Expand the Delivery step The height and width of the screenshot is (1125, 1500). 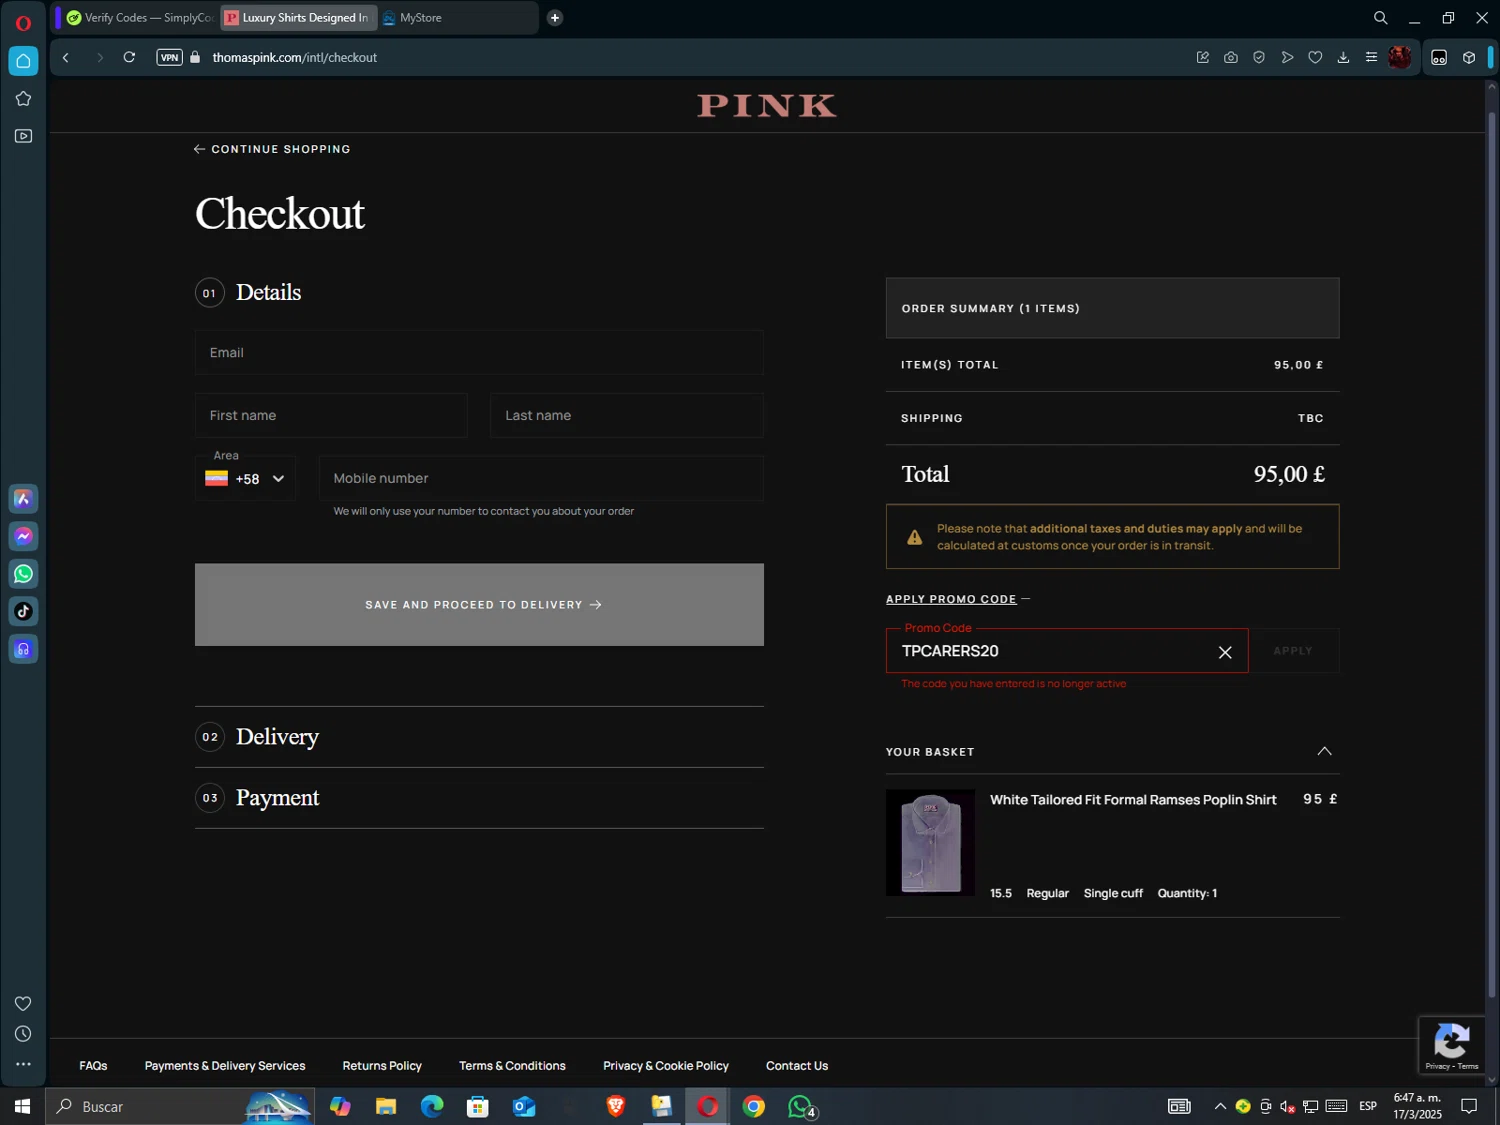click(479, 737)
